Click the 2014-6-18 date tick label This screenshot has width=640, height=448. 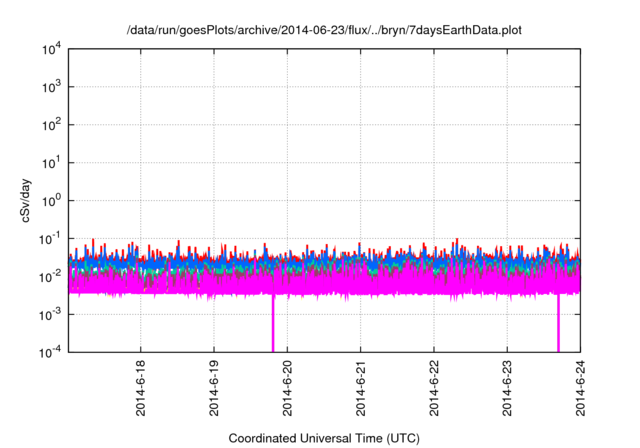(x=140, y=388)
